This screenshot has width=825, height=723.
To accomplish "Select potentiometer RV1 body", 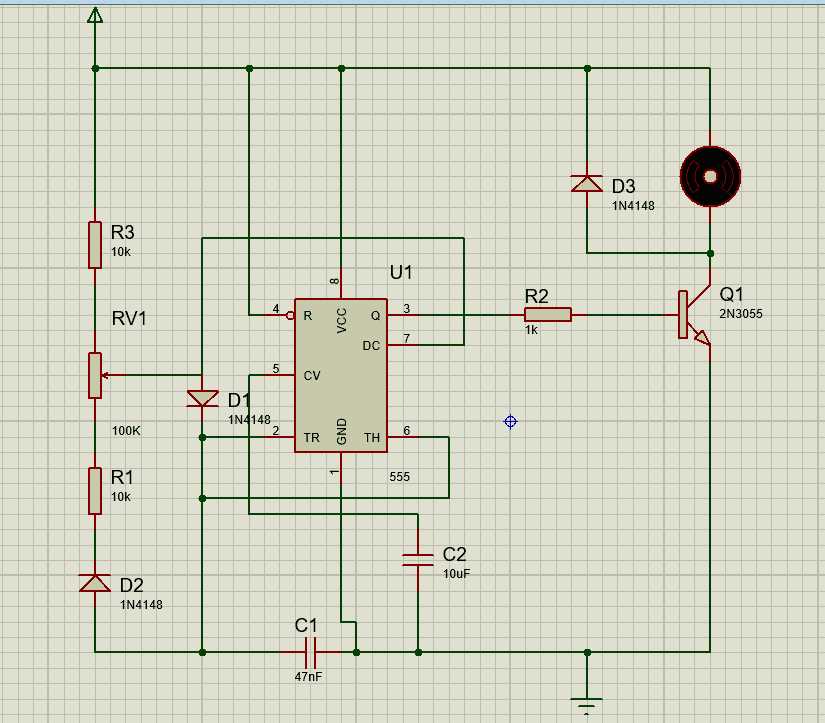I will (x=95, y=375).
